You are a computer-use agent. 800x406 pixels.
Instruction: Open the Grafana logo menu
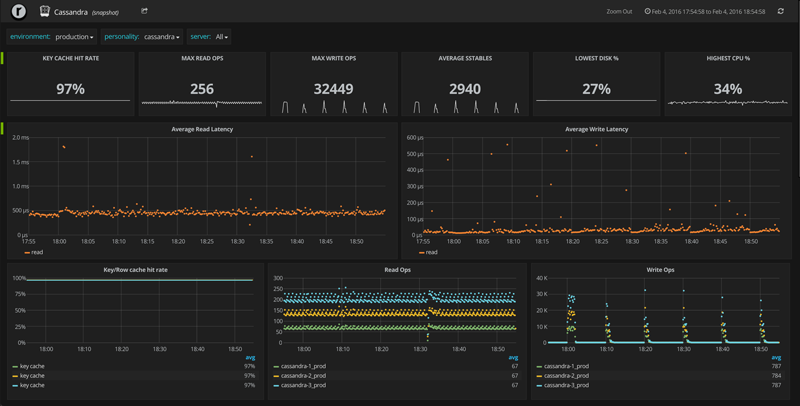(19, 11)
